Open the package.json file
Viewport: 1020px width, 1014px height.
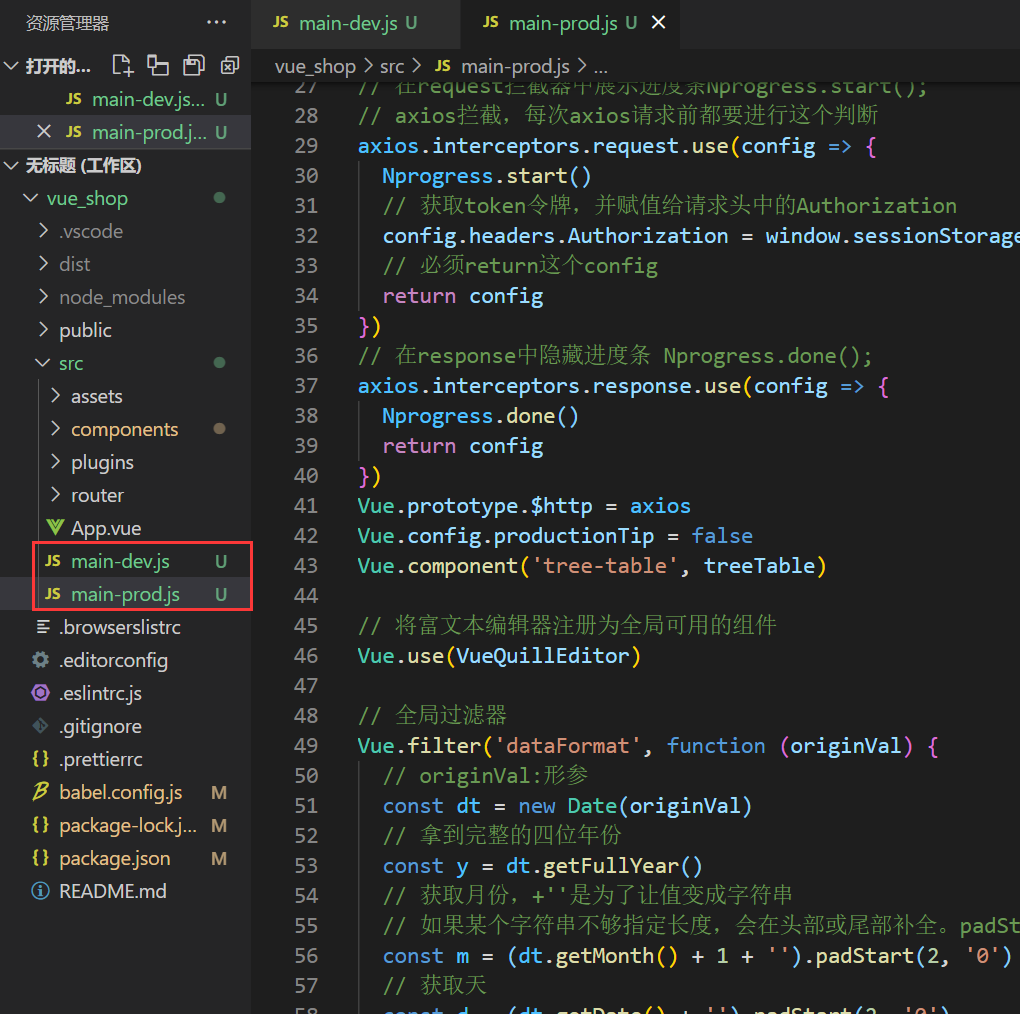(114, 858)
